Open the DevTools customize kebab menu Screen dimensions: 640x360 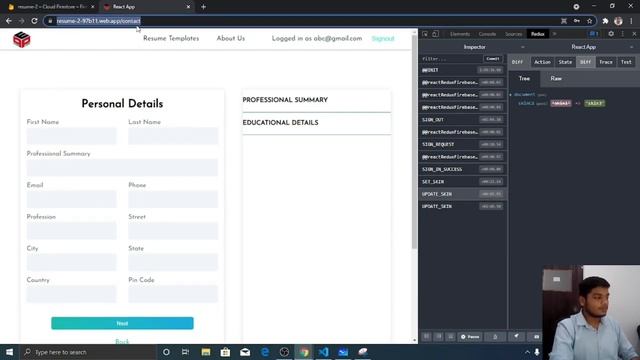(x=622, y=34)
